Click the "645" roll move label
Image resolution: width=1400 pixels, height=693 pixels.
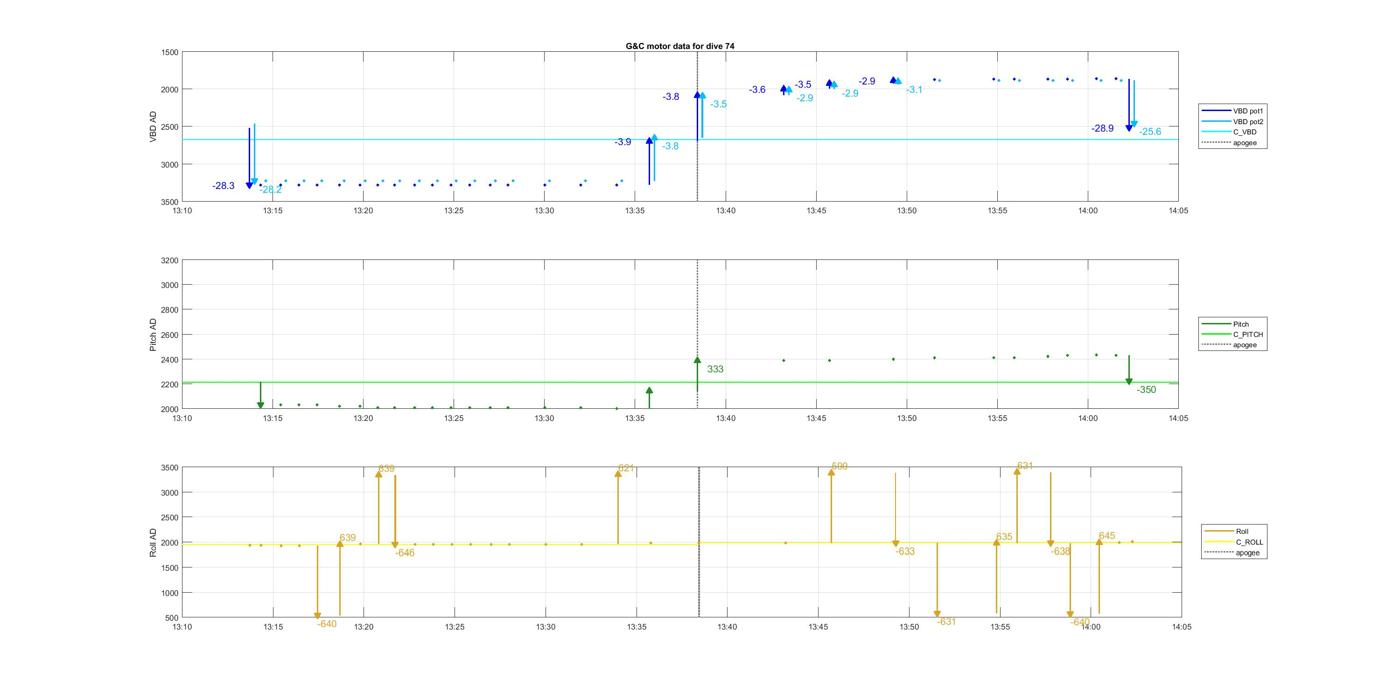(x=1107, y=536)
